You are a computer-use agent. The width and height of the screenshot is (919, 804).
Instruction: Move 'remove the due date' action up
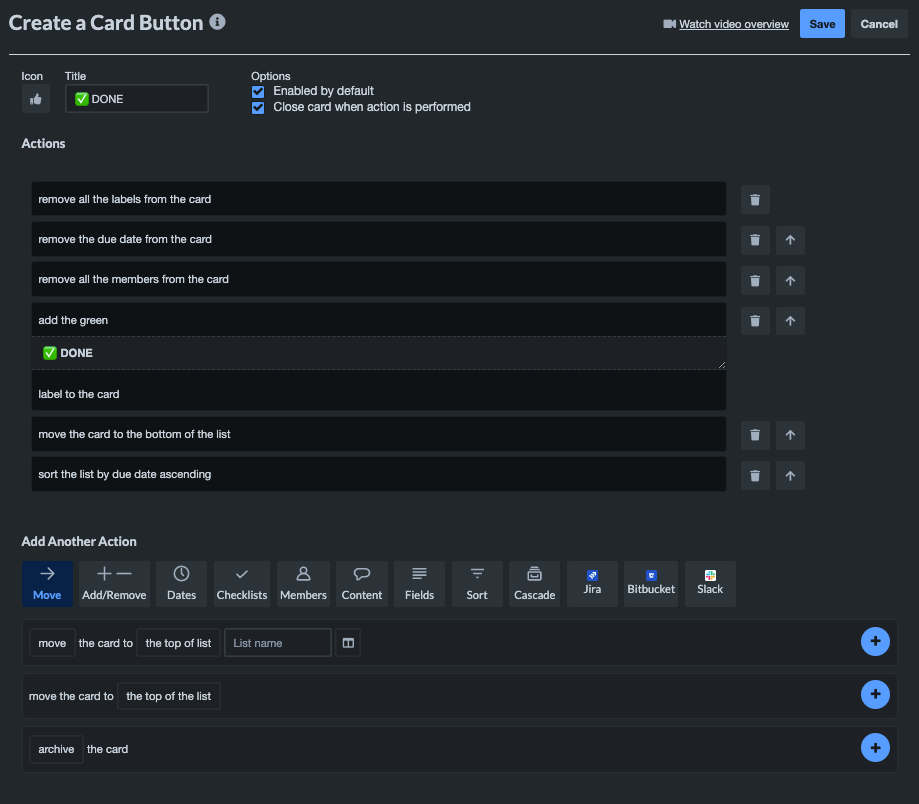pyautogui.click(x=790, y=240)
